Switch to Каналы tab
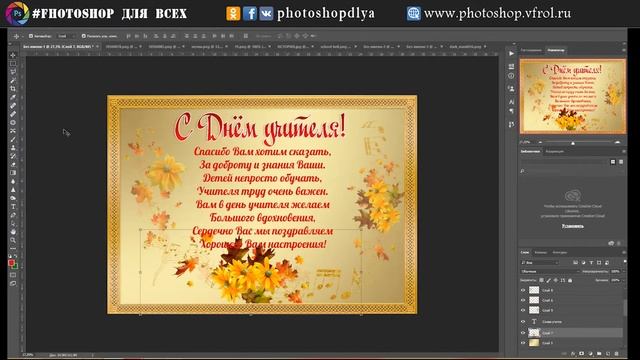Viewport: 640px width, 360px height. (x=540, y=253)
